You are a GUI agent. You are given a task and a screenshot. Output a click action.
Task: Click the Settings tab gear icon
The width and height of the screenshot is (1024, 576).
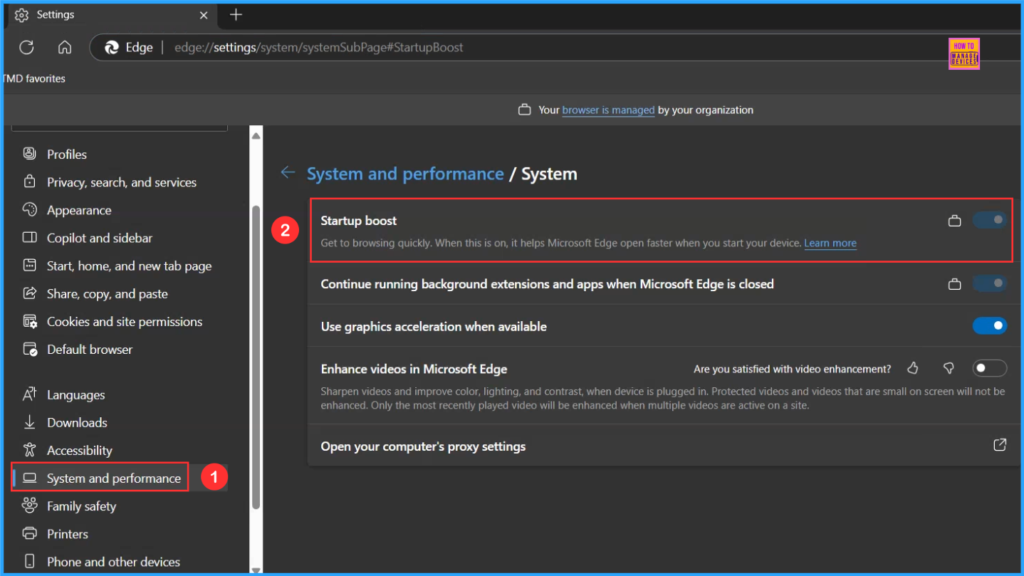point(22,14)
